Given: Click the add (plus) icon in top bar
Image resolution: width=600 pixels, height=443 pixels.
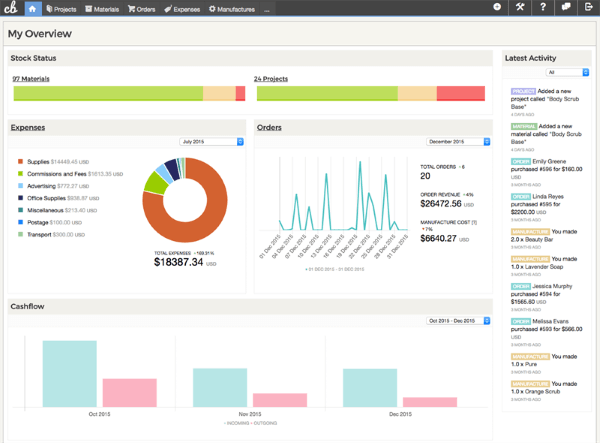Looking at the screenshot, I should point(498,8).
